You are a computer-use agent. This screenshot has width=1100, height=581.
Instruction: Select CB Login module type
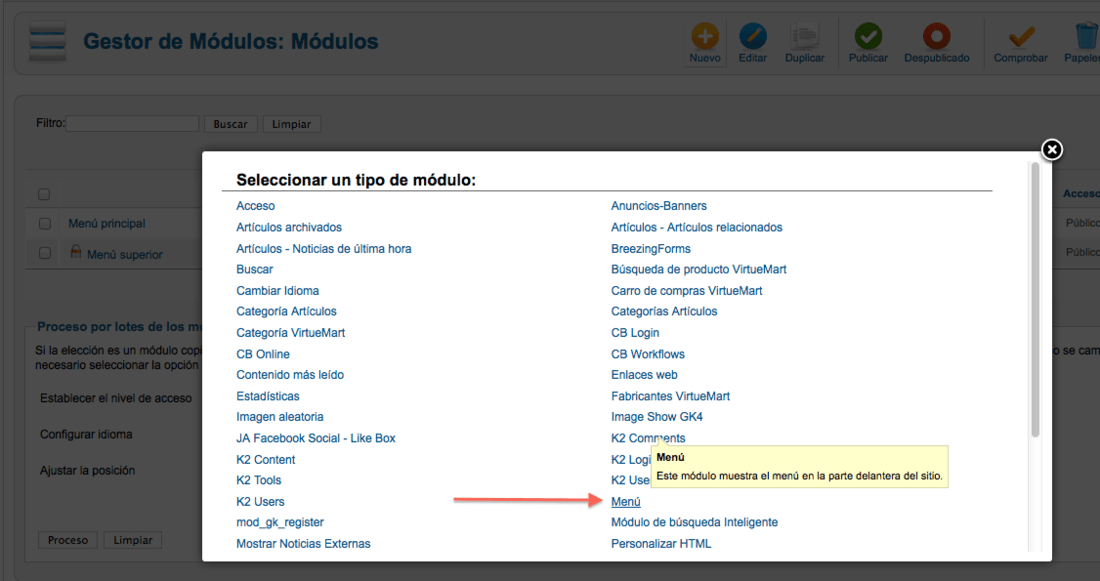(x=635, y=333)
